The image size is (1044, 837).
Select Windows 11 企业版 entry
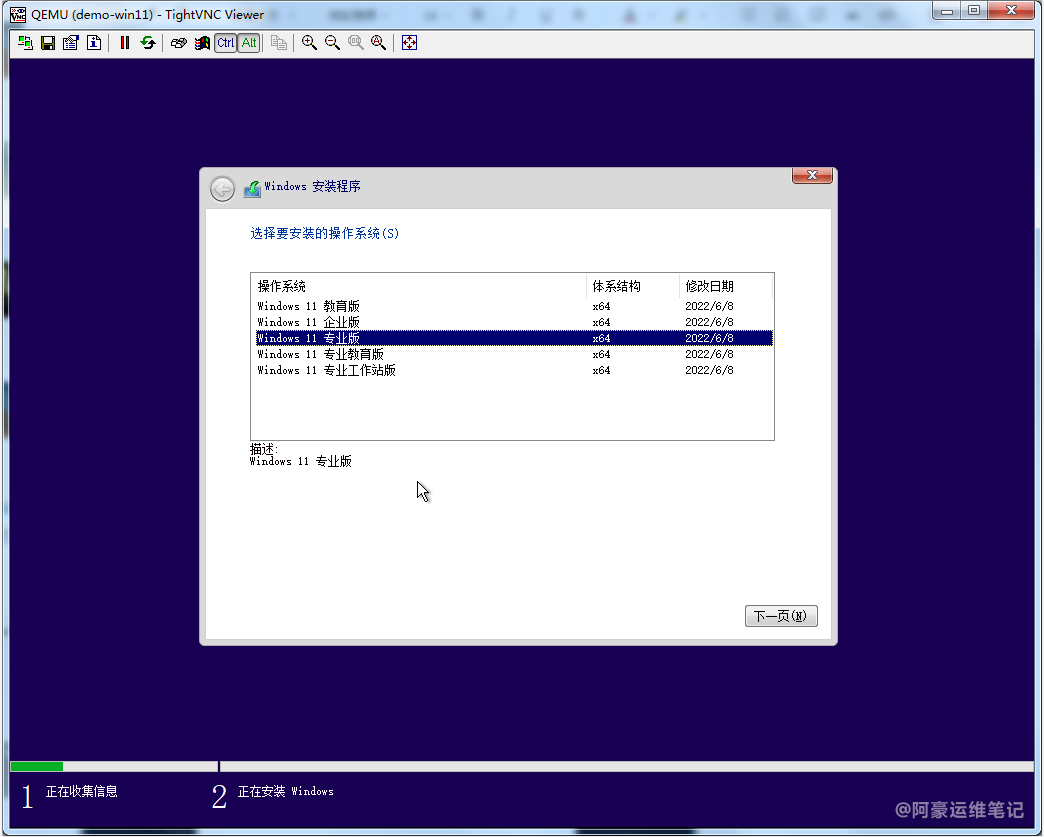point(308,322)
